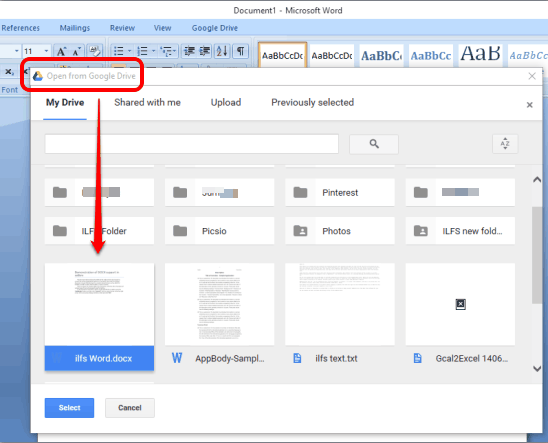Viewport: 548px width, 443px height.
Task: Open the ILFS Folder item
Action: click(99, 231)
